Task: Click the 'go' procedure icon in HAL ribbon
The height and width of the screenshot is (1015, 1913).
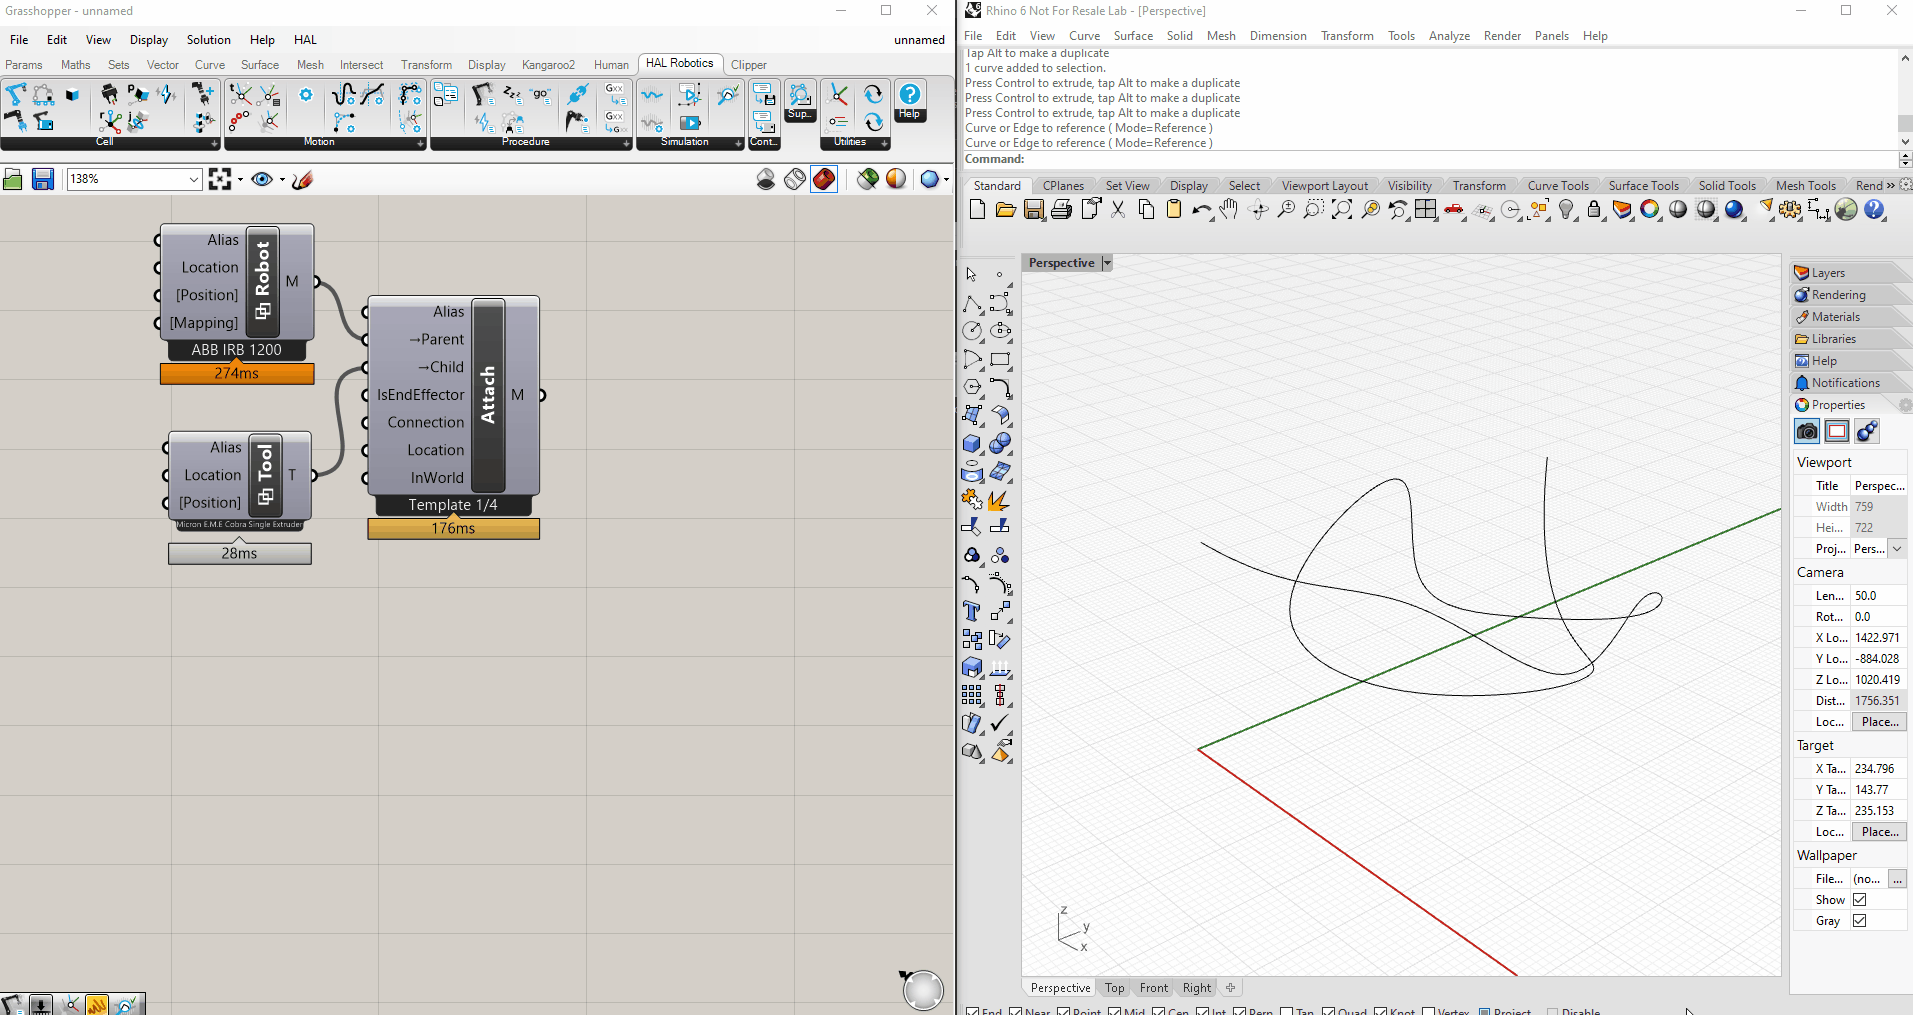Action: tap(541, 94)
